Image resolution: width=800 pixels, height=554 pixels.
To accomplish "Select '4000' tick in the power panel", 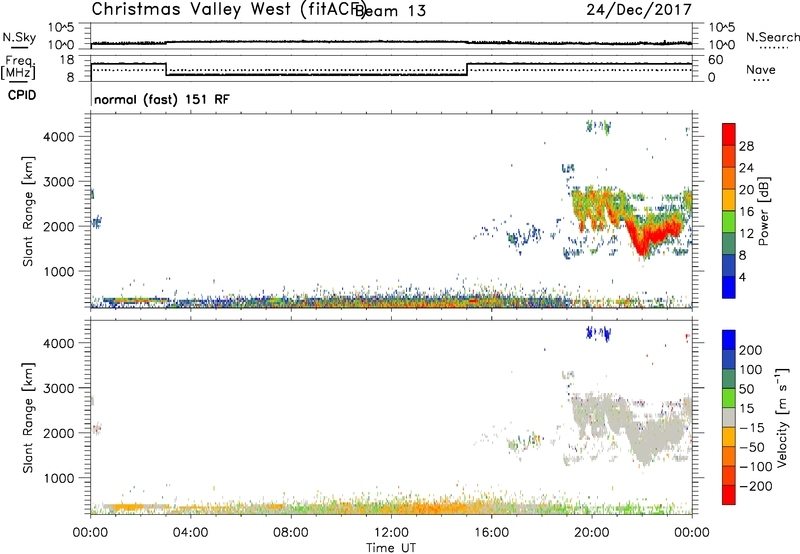I will click(x=58, y=137).
